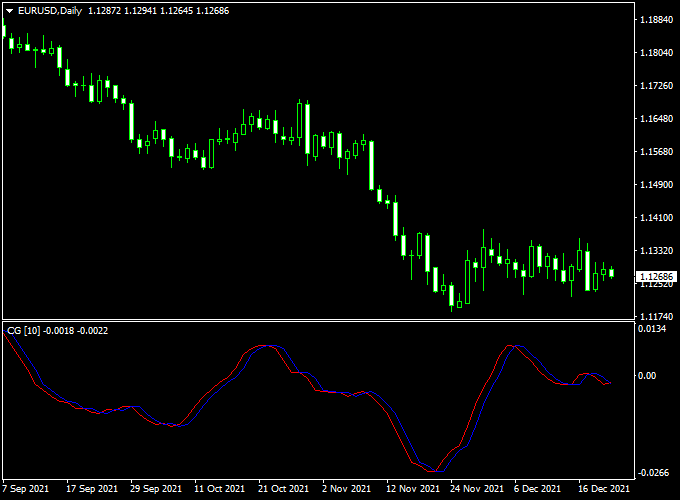Click the 1.14900 price scale level
The height and width of the screenshot is (500, 680).
pyautogui.click(x=656, y=185)
